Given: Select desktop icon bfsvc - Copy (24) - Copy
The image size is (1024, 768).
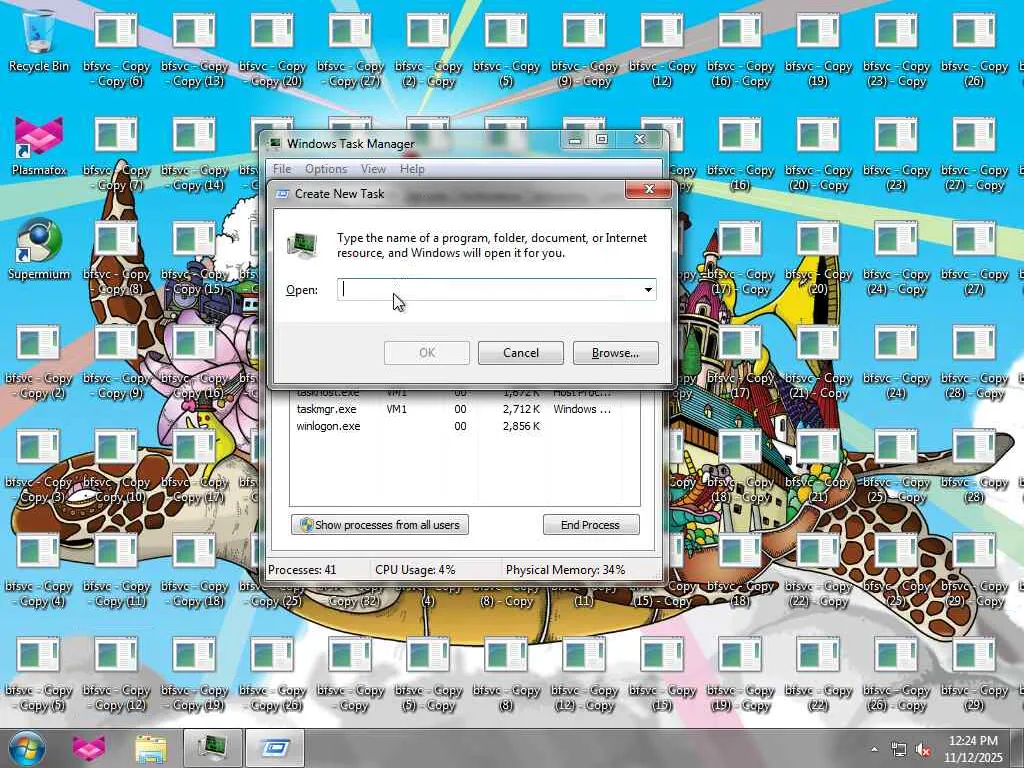Looking at the screenshot, I should coord(896,258).
